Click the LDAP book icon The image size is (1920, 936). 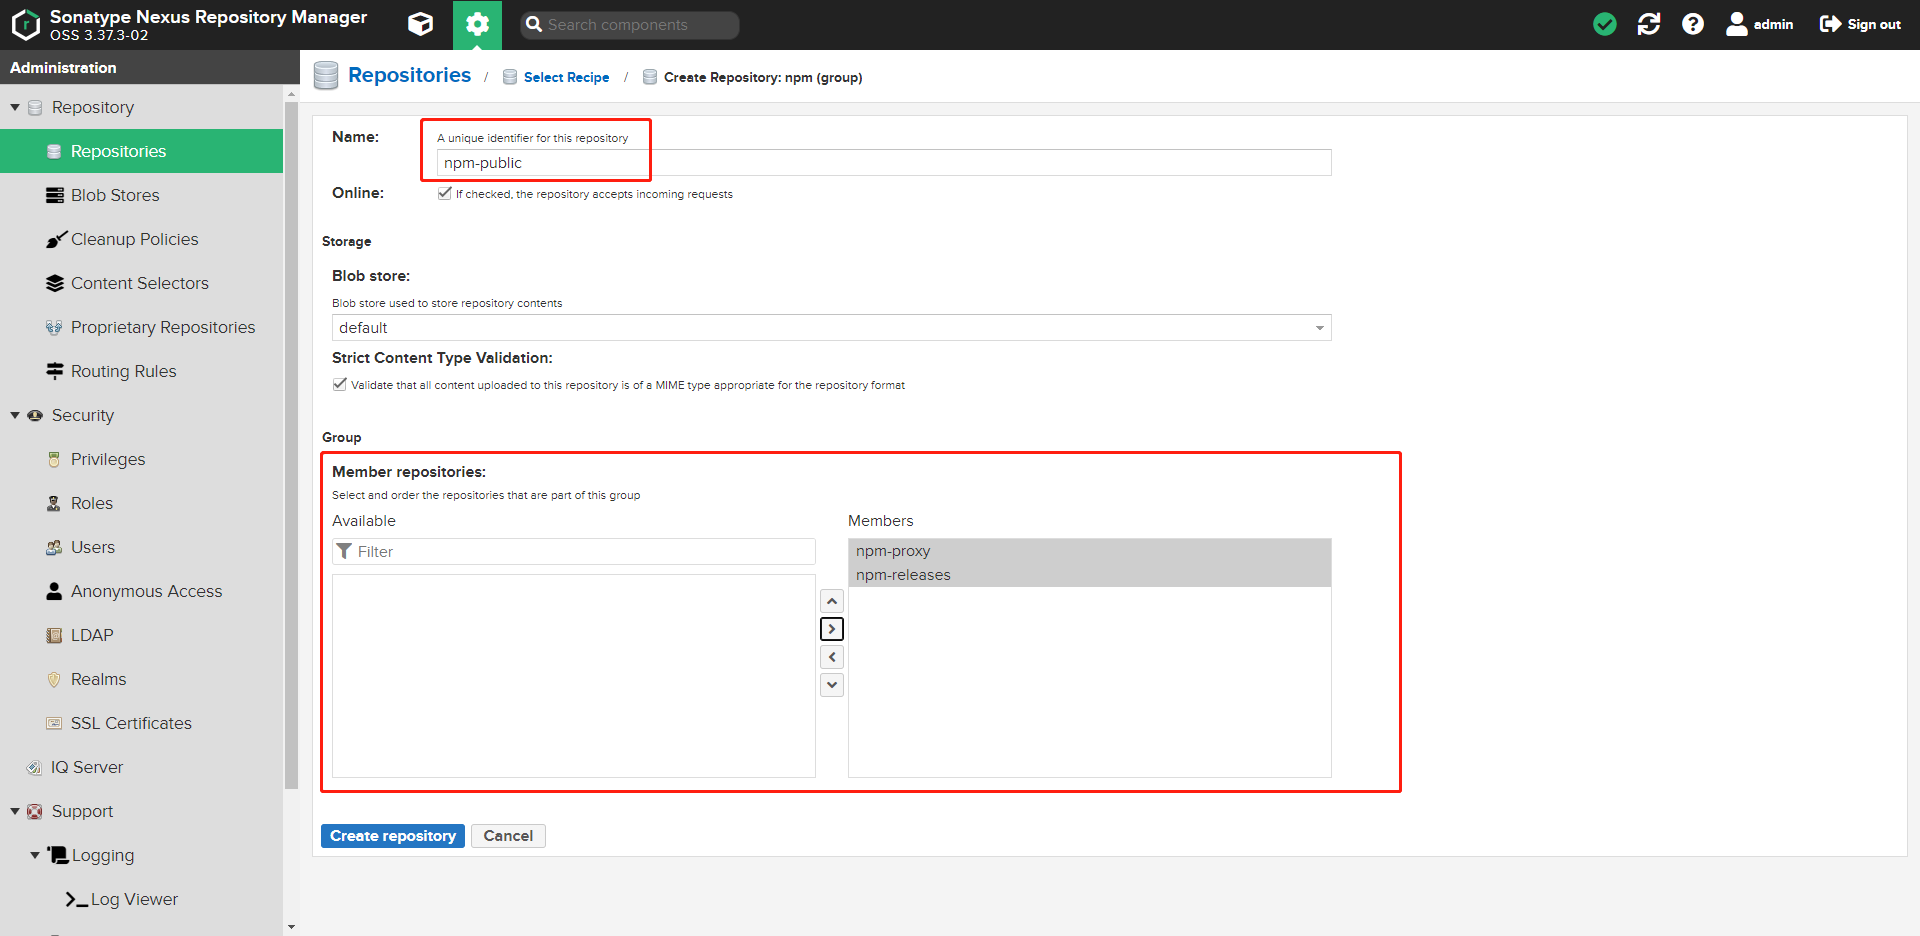click(54, 635)
